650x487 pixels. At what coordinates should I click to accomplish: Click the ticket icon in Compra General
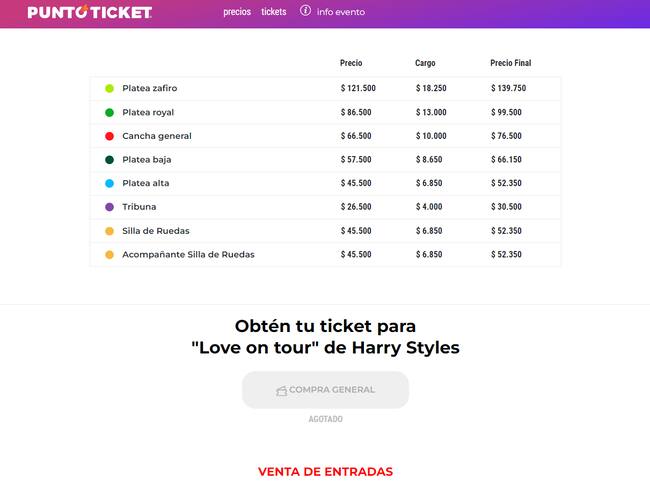[x=281, y=390]
